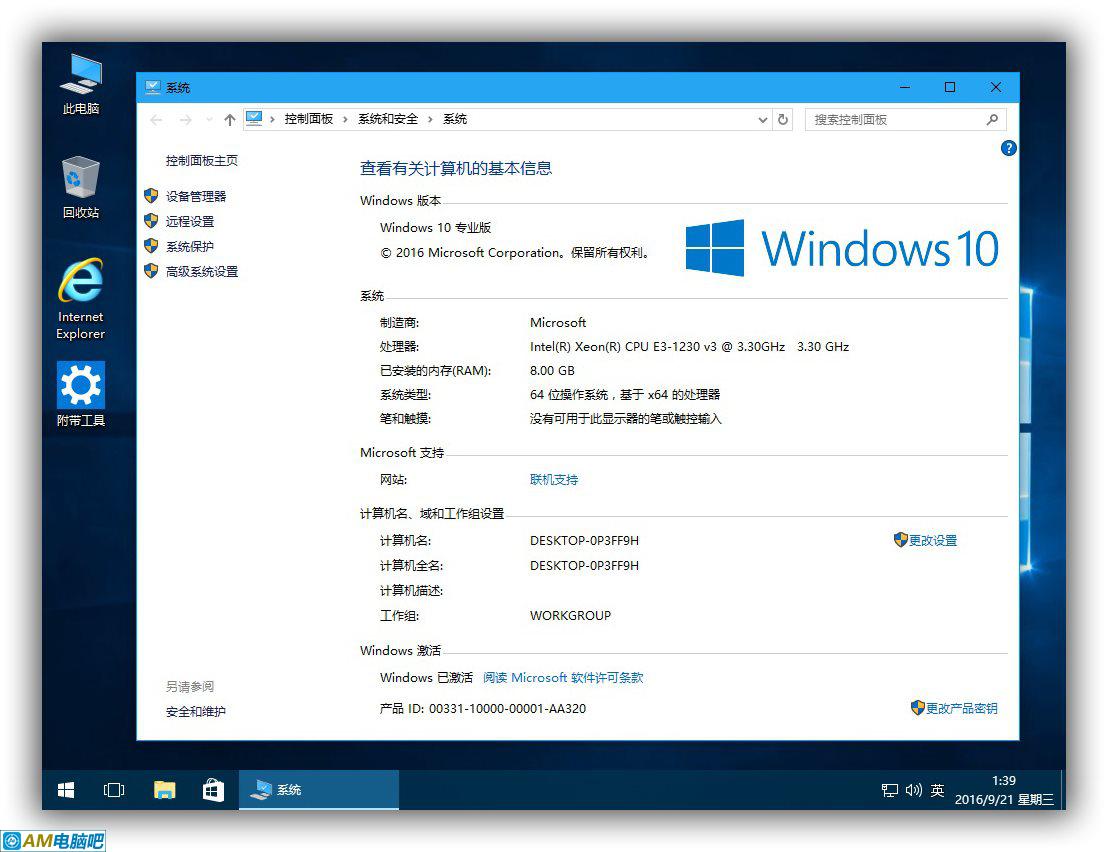Open 远程设置 link
The height and width of the screenshot is (852, 1108).
click(x=189, y=222)
